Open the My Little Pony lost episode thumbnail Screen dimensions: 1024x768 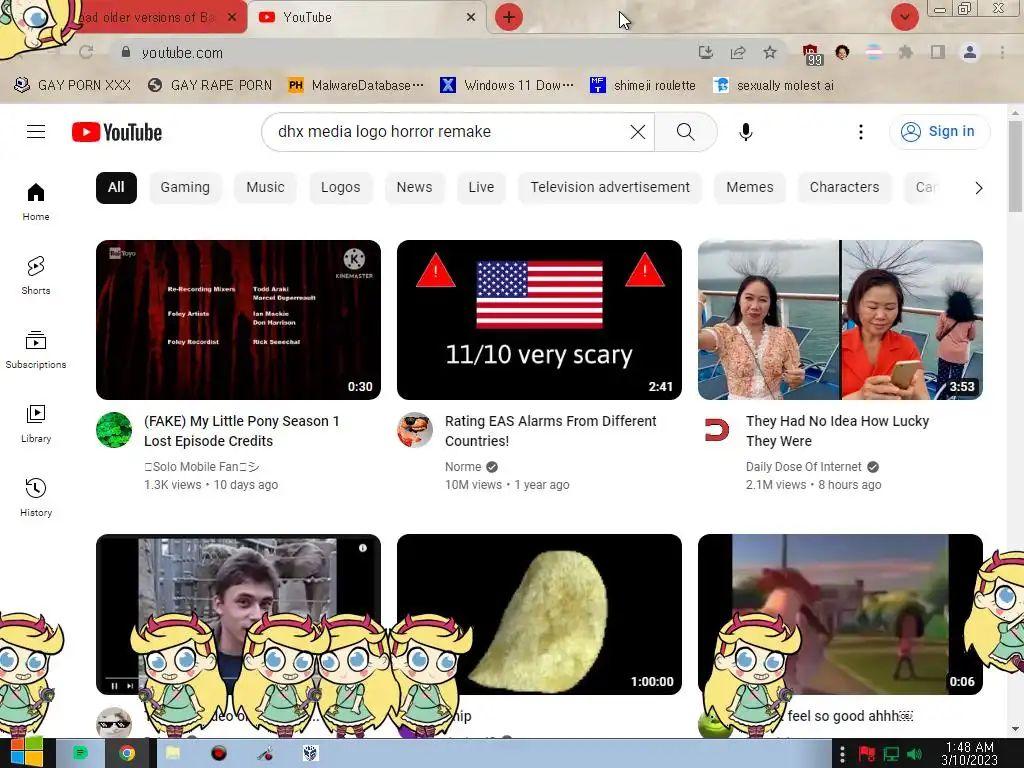point(238,320)
